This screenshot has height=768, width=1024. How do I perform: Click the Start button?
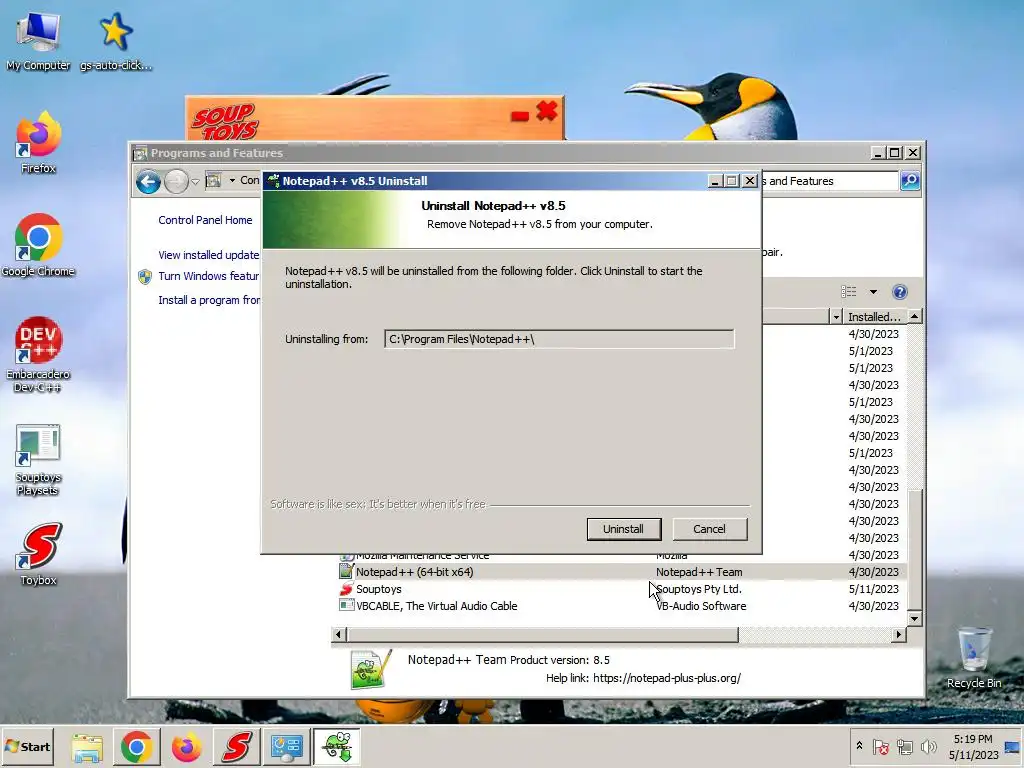[x=27, y=746]
